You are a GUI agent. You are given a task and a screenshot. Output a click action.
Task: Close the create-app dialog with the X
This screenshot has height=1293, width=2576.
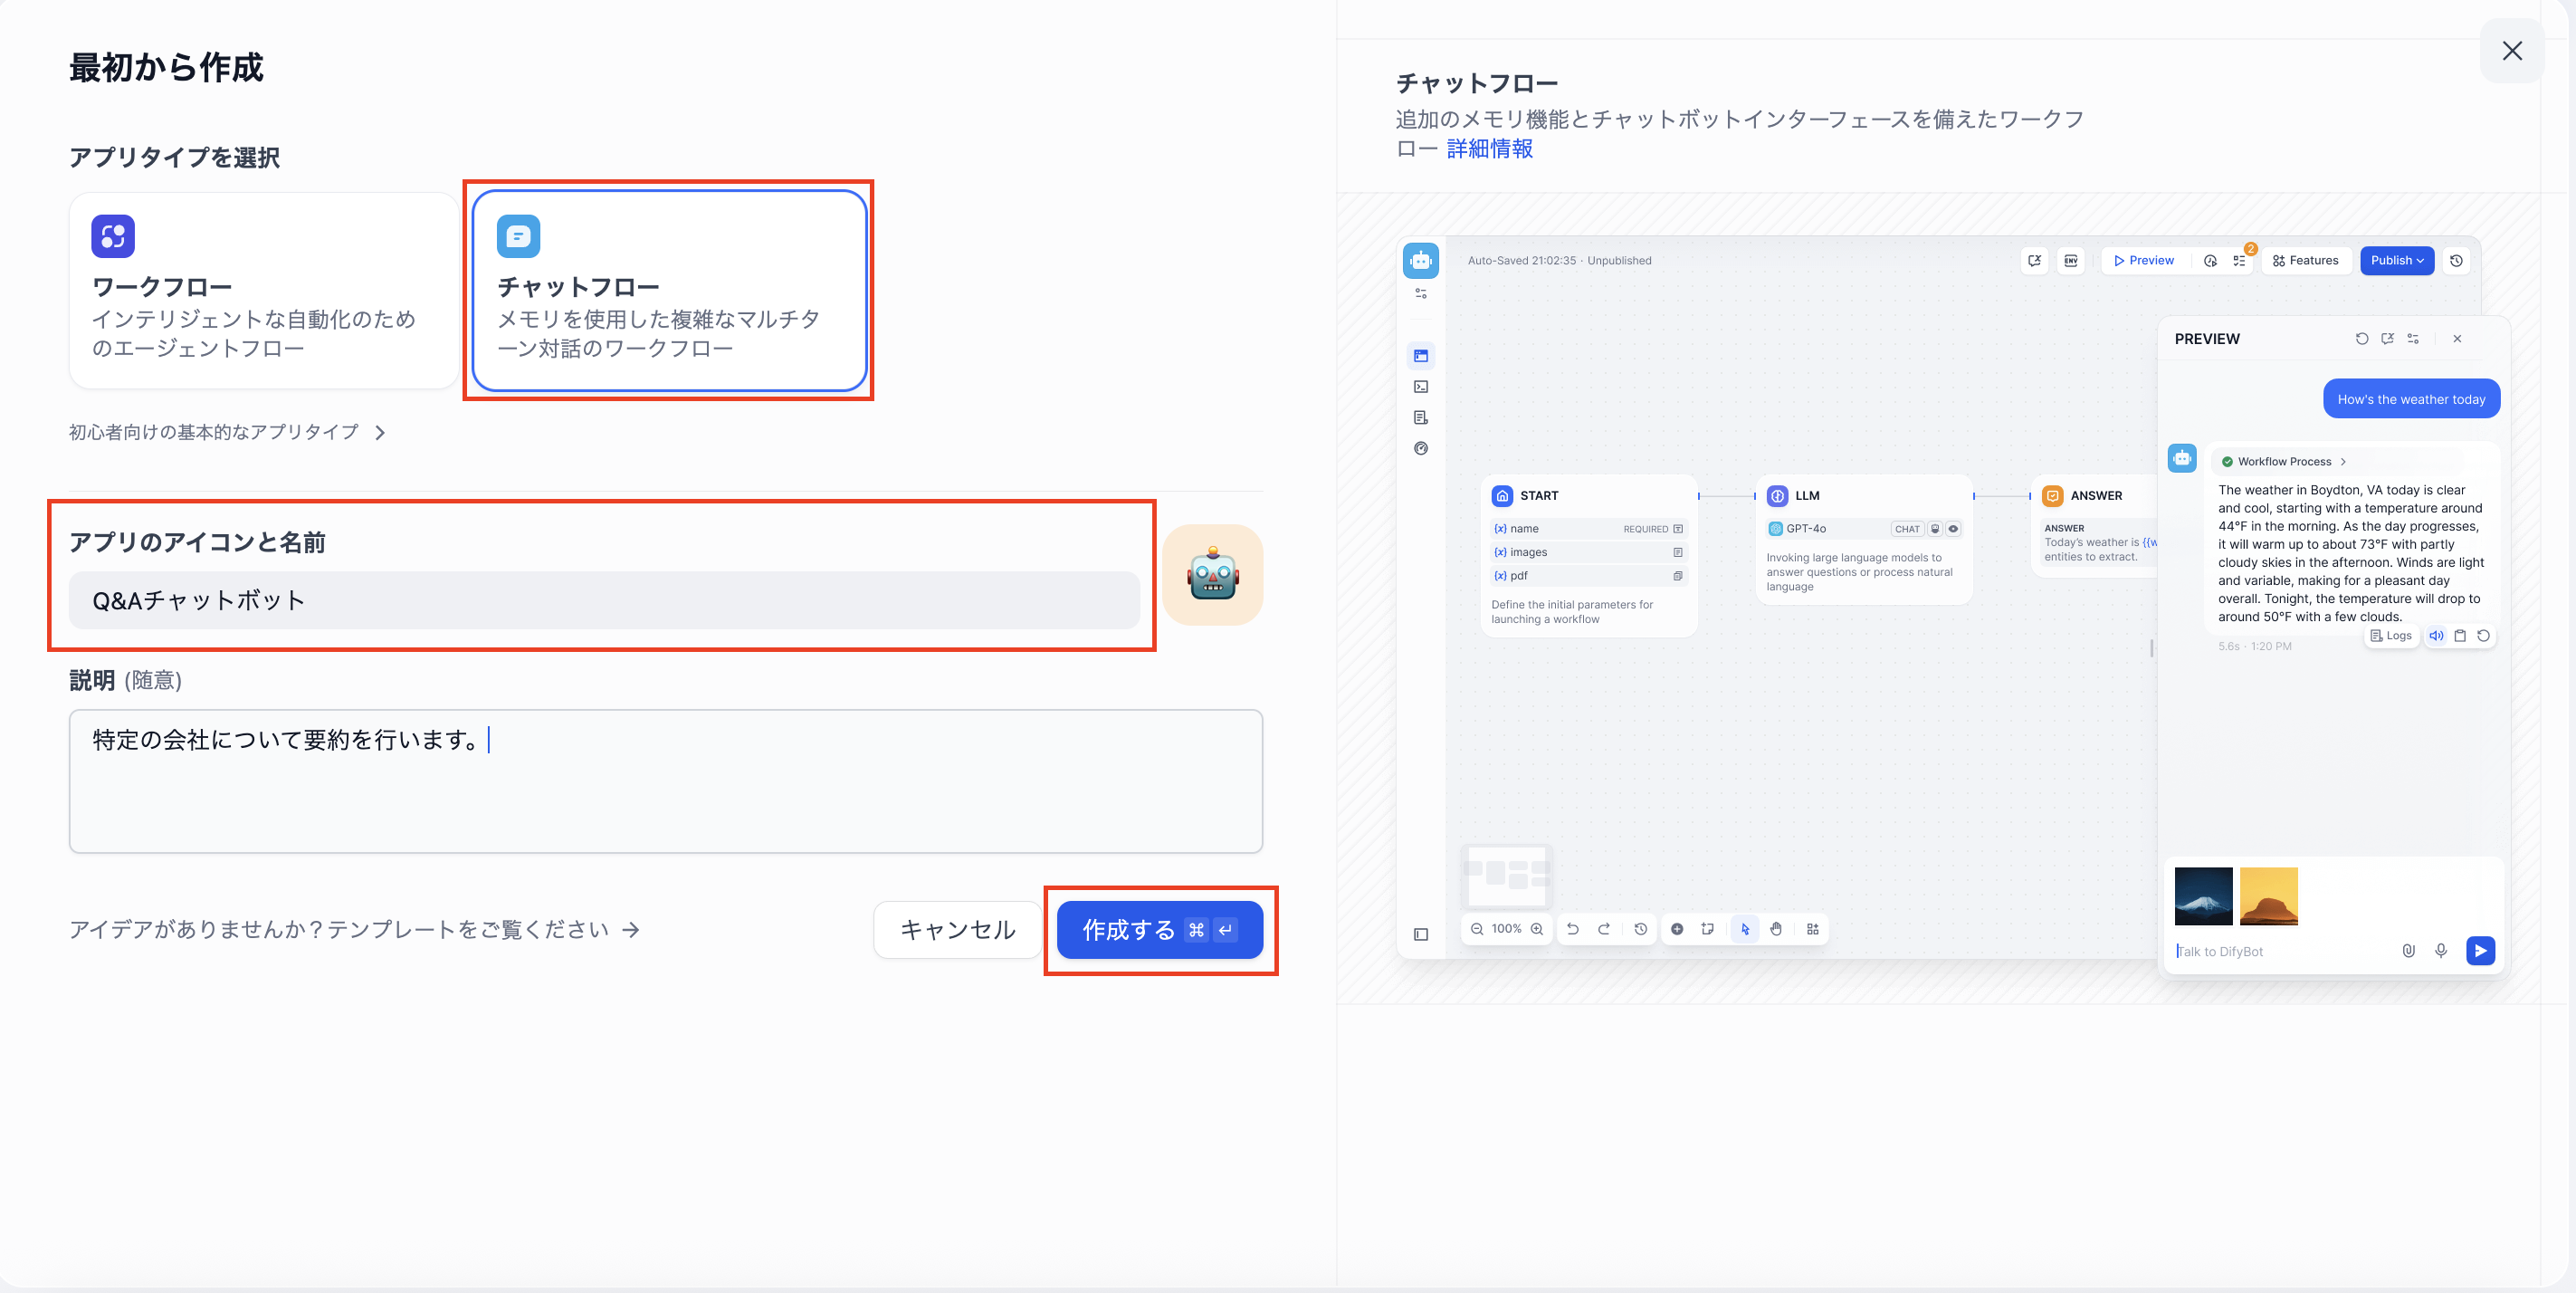2511,51
